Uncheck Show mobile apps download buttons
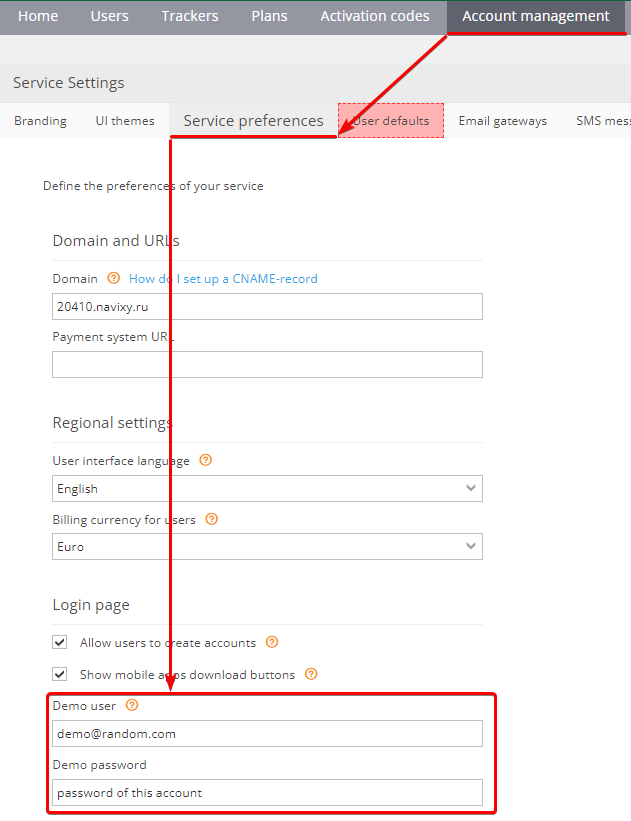The image size is (631, 821). [x=60, y=674]
